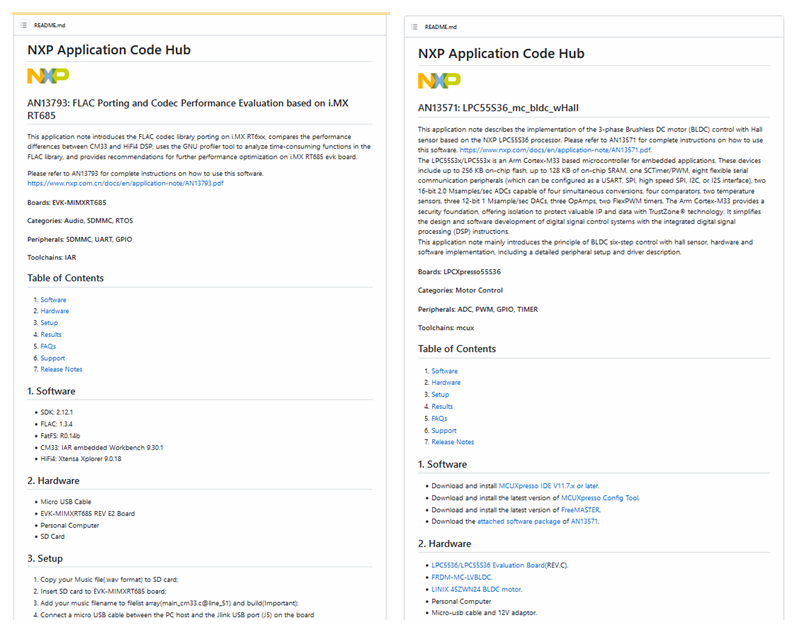Open LINIX 45ZWN24 BLDC motor link
This screenshot has height=632, width=800.
pos(476,589)
